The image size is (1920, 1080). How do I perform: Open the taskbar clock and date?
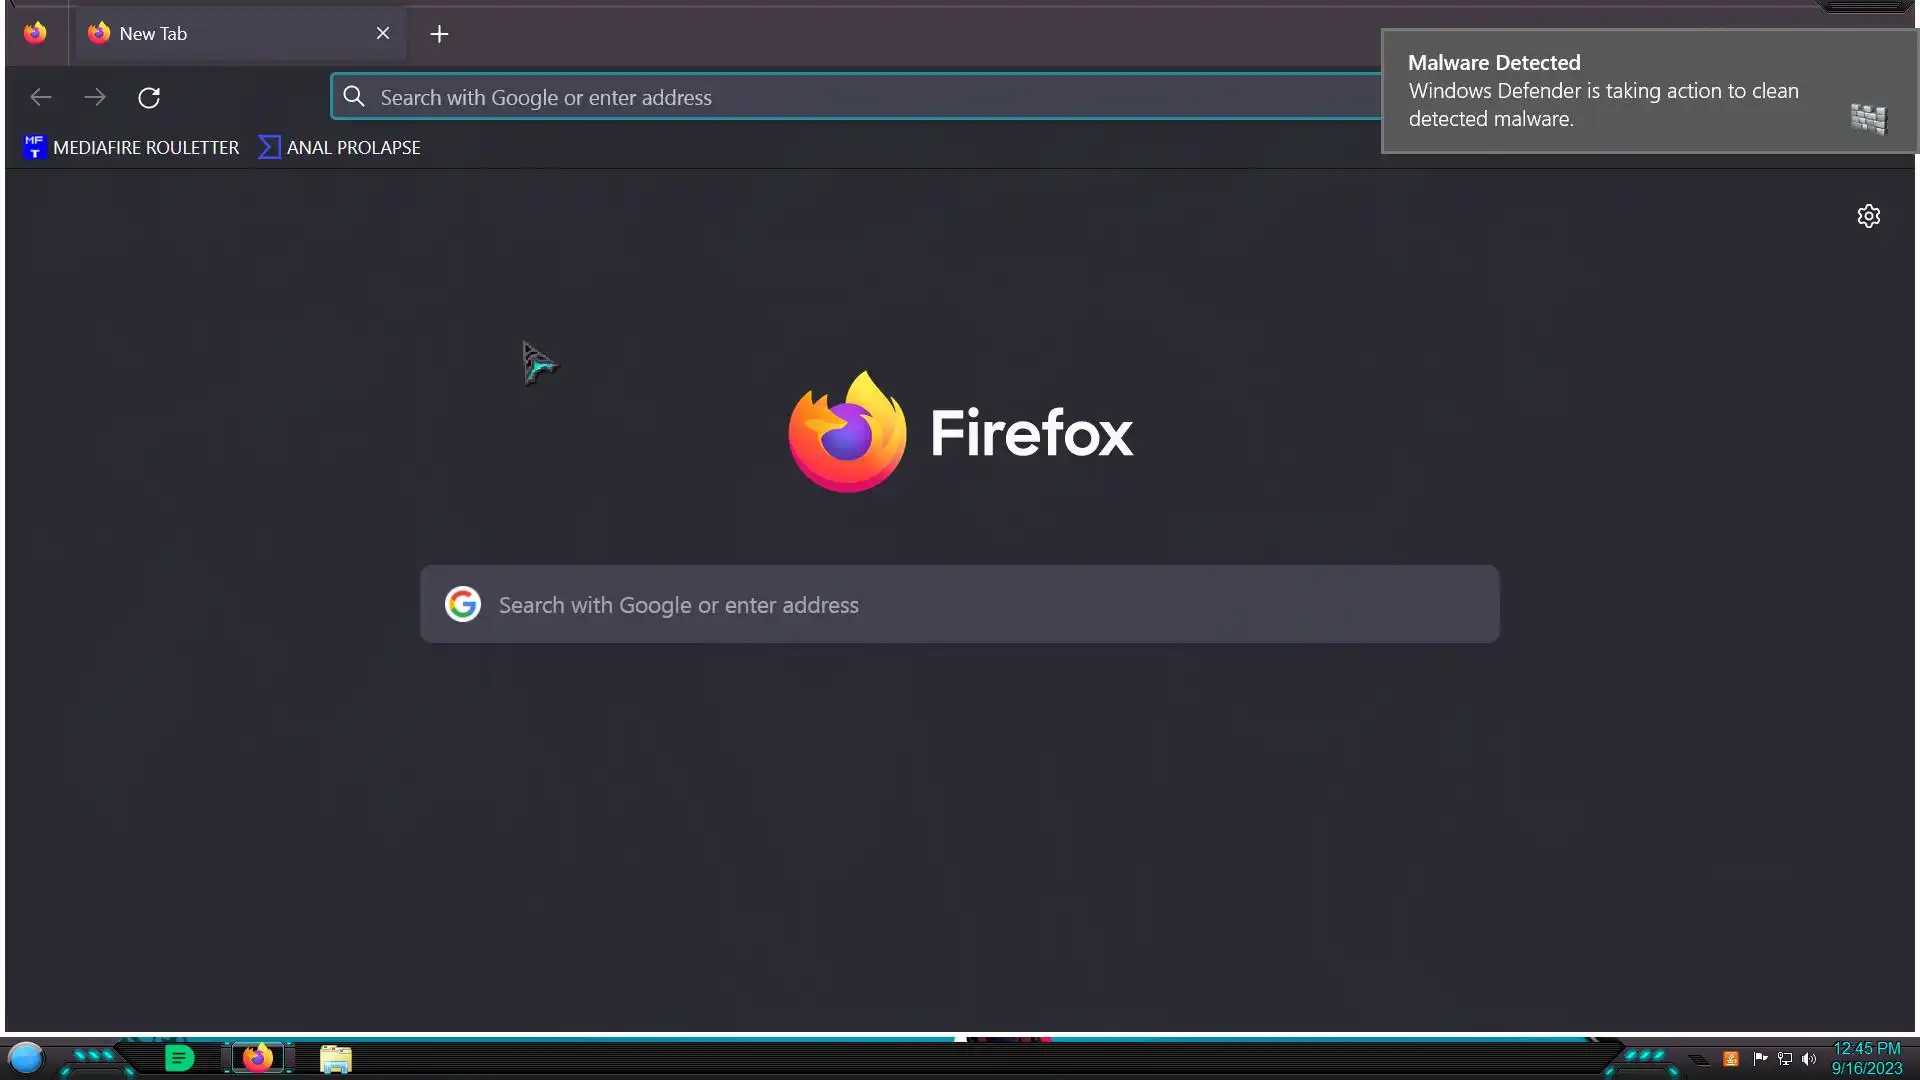[1866, 1058]
